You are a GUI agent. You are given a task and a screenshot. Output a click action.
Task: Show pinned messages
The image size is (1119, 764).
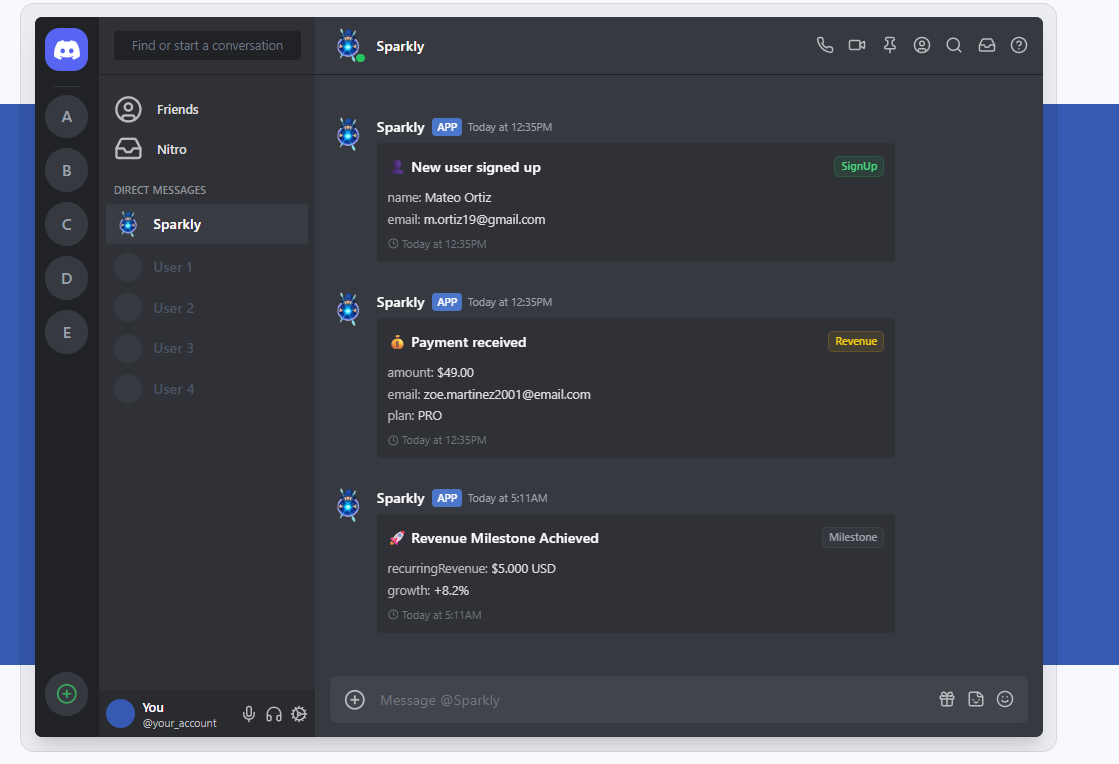coord(889,45)
